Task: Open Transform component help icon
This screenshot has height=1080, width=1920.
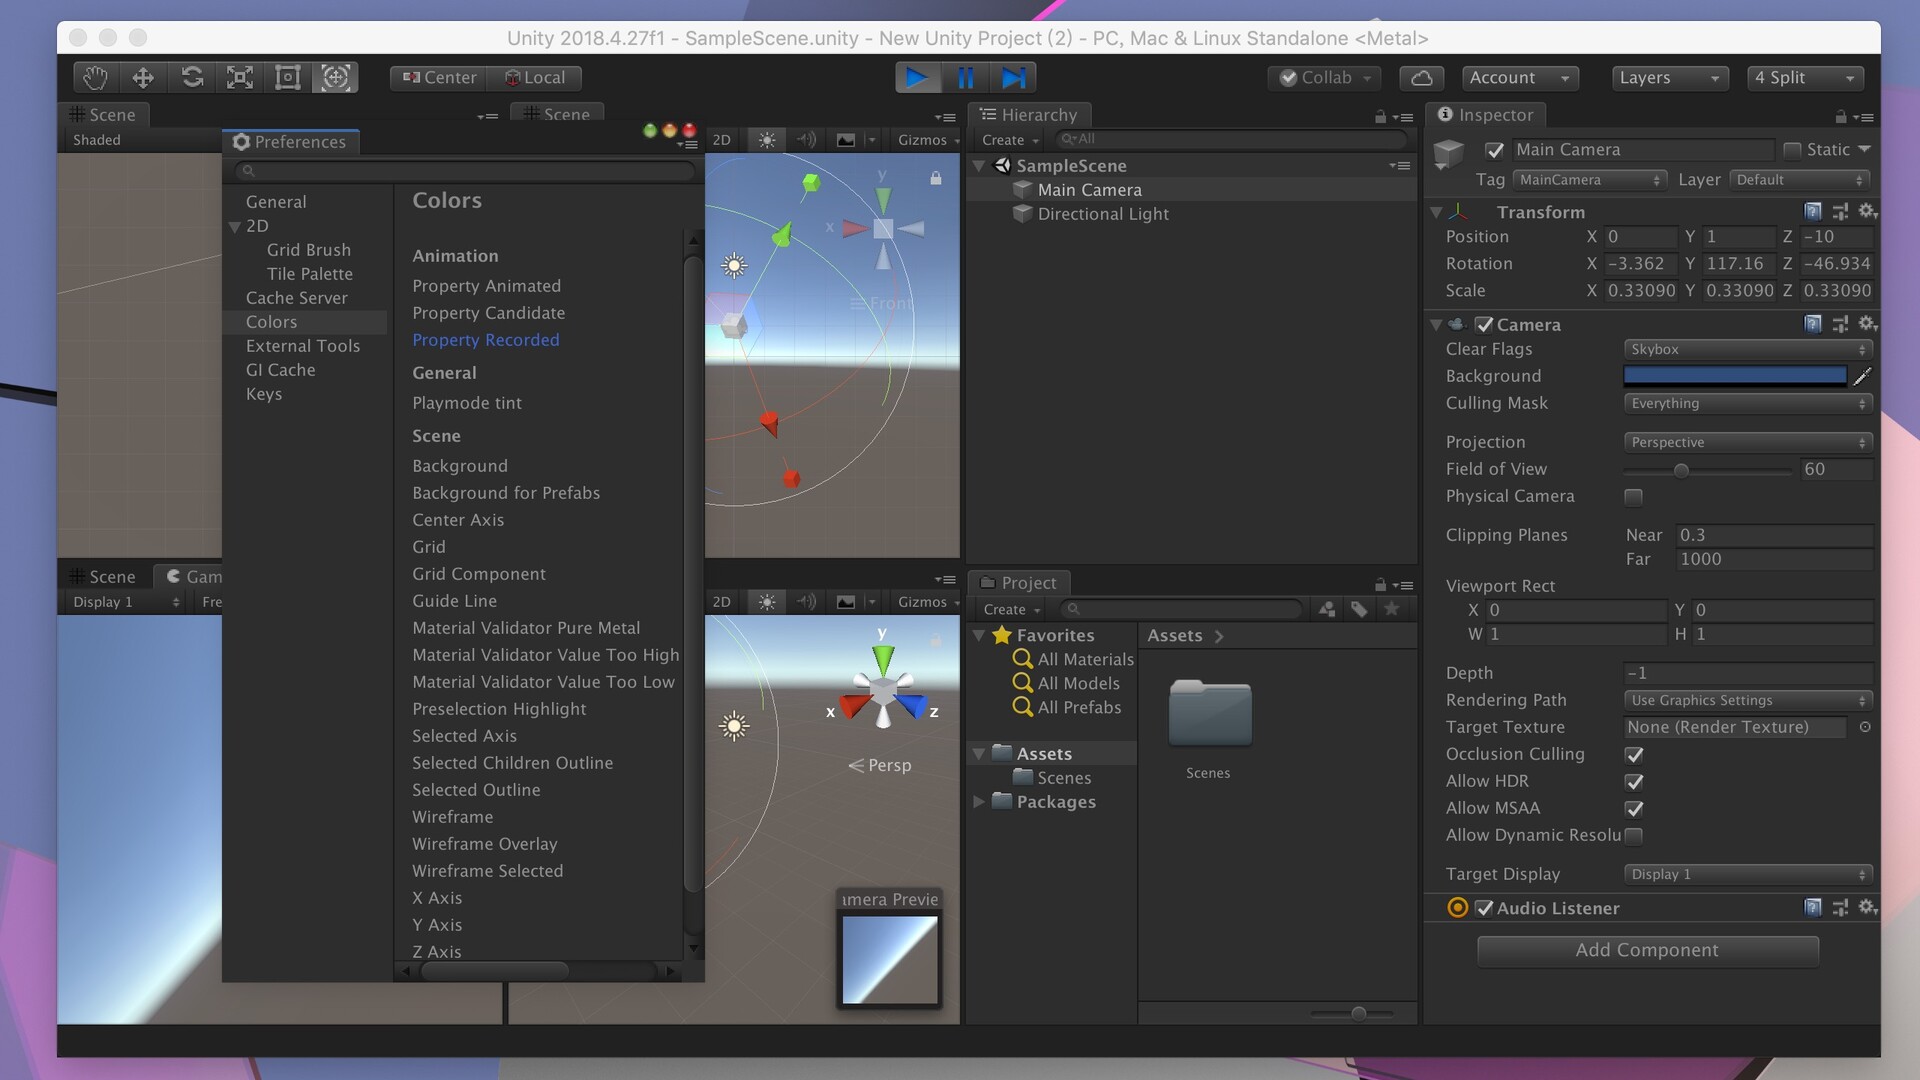Action: tap(1813, 211)
